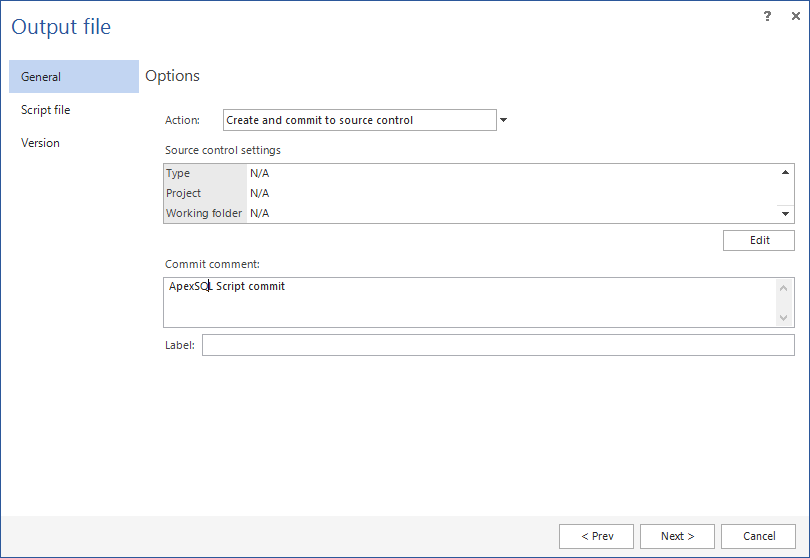810x558 pixels.
Task: Open the Version tab
Action: [x=41, y=143]
